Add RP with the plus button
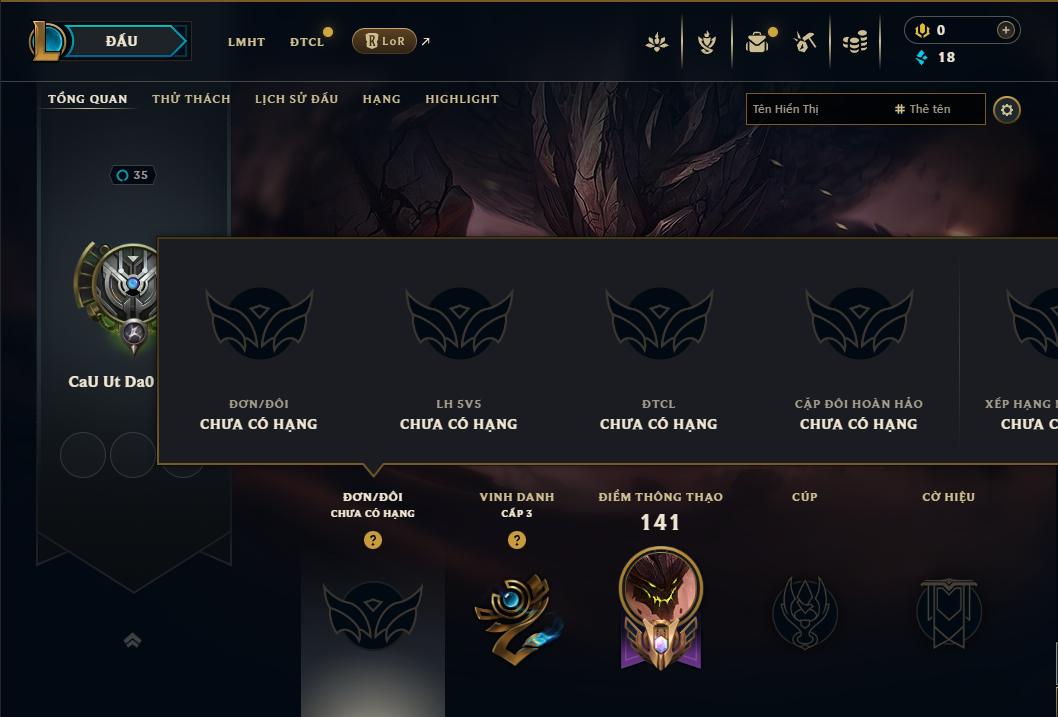This screenshot has width=1058, height=717. (x=1005, y=30)
